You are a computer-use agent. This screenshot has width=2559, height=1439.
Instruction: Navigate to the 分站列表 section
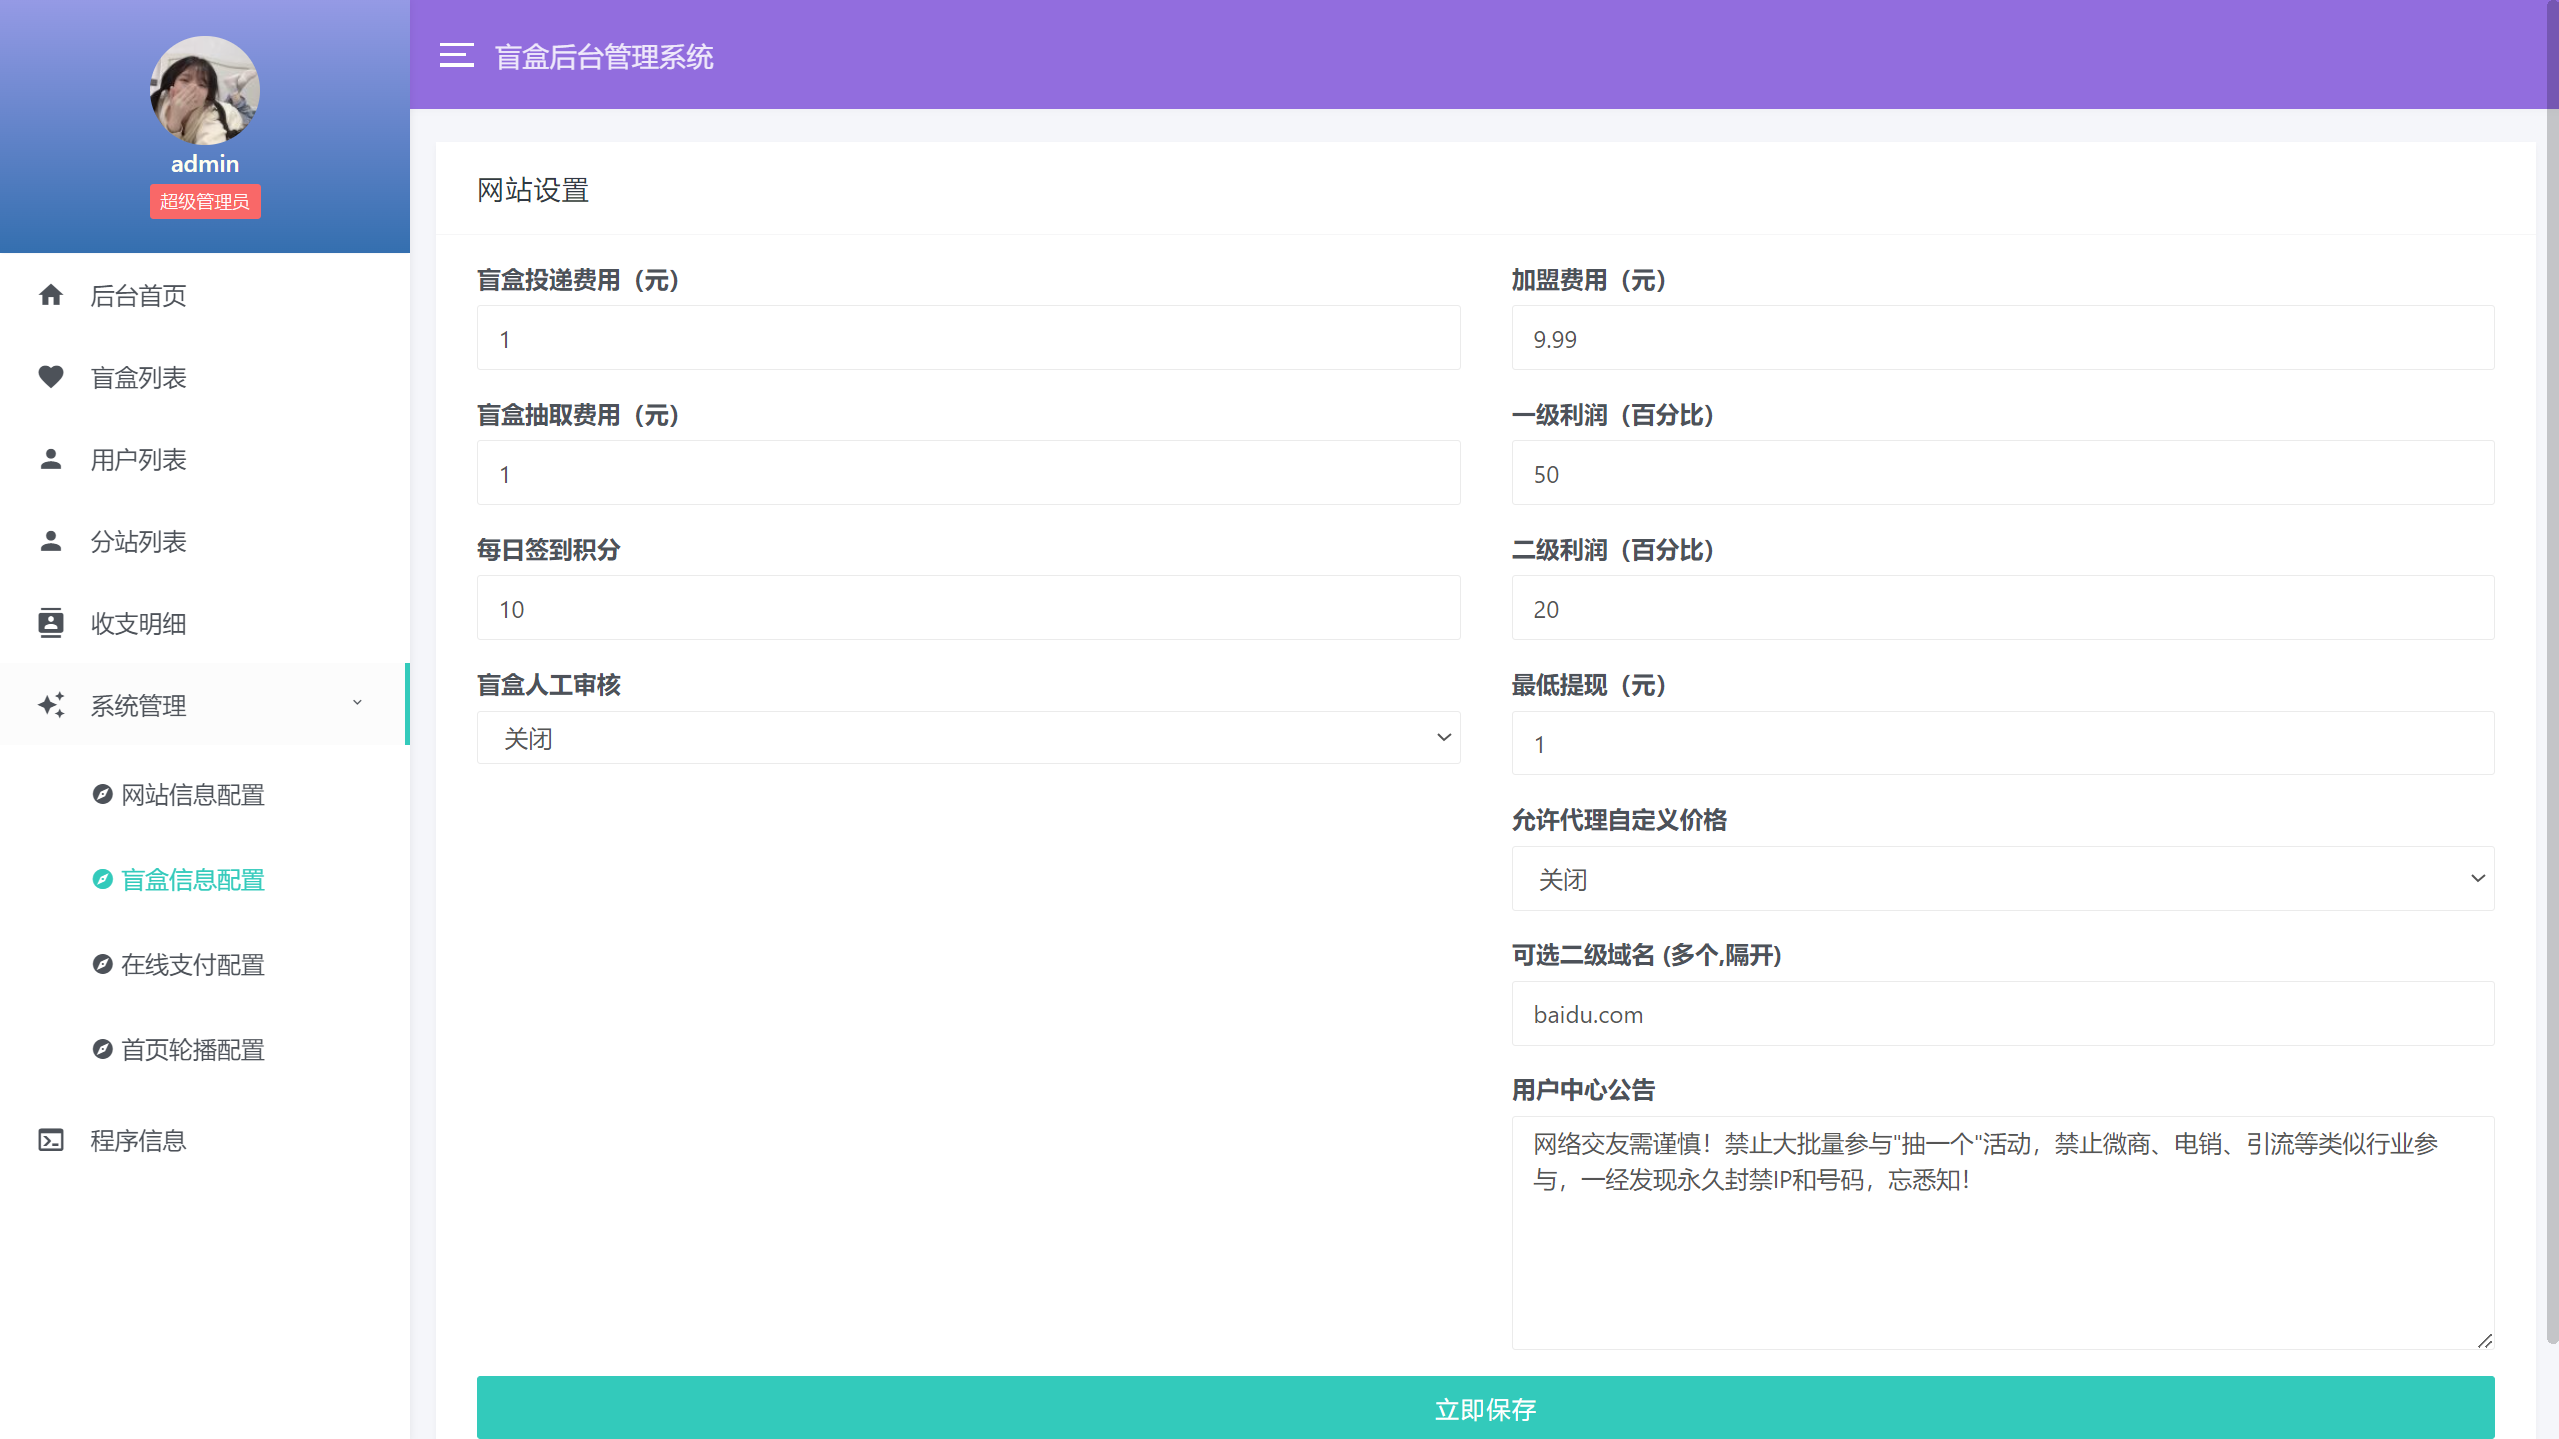click(x=139, y=541)
